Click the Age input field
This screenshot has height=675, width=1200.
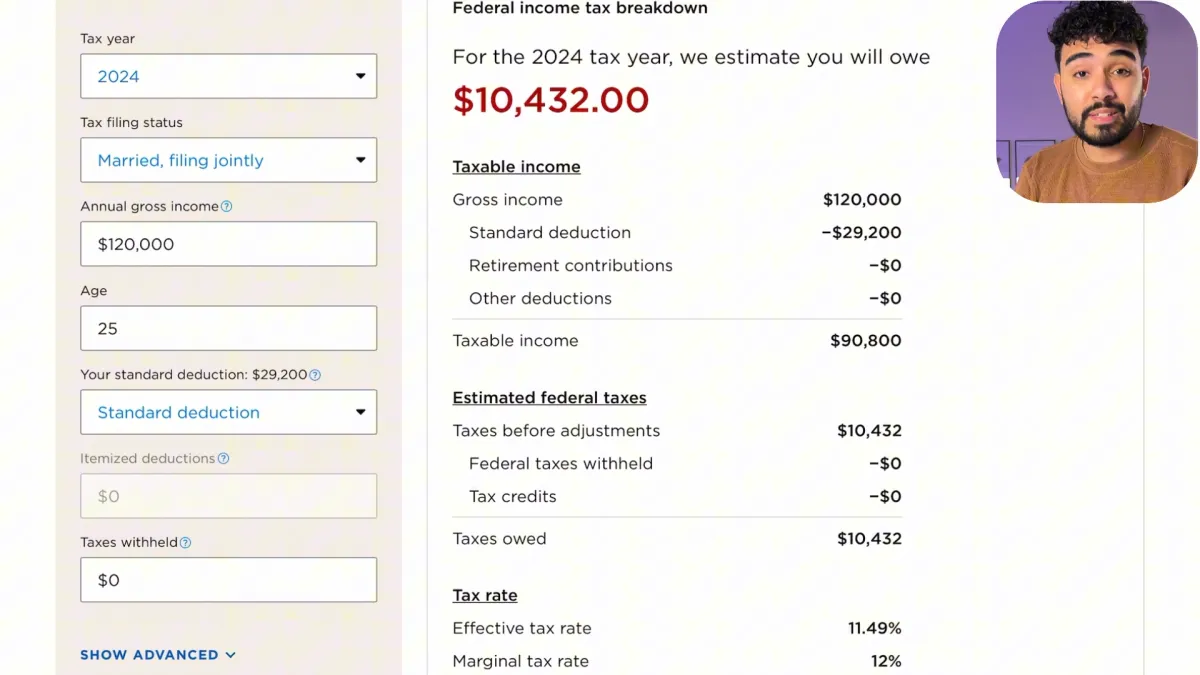(x=228, y=328)
